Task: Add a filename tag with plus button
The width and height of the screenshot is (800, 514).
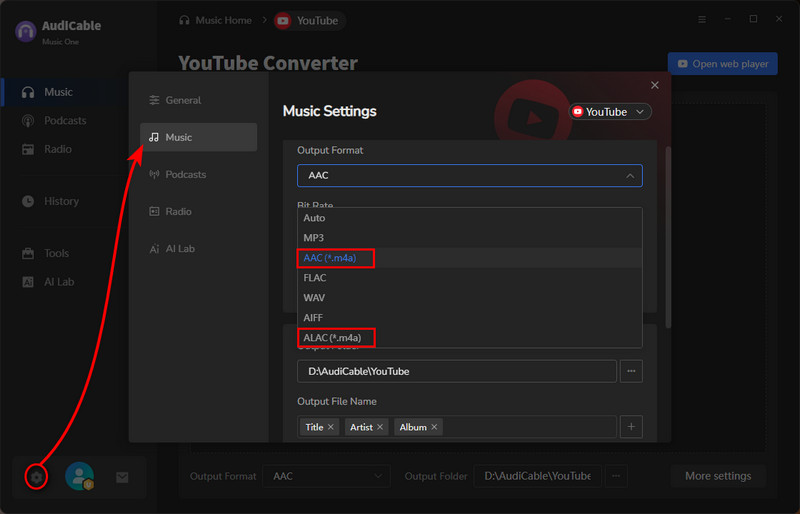Action: coord(631,427)
